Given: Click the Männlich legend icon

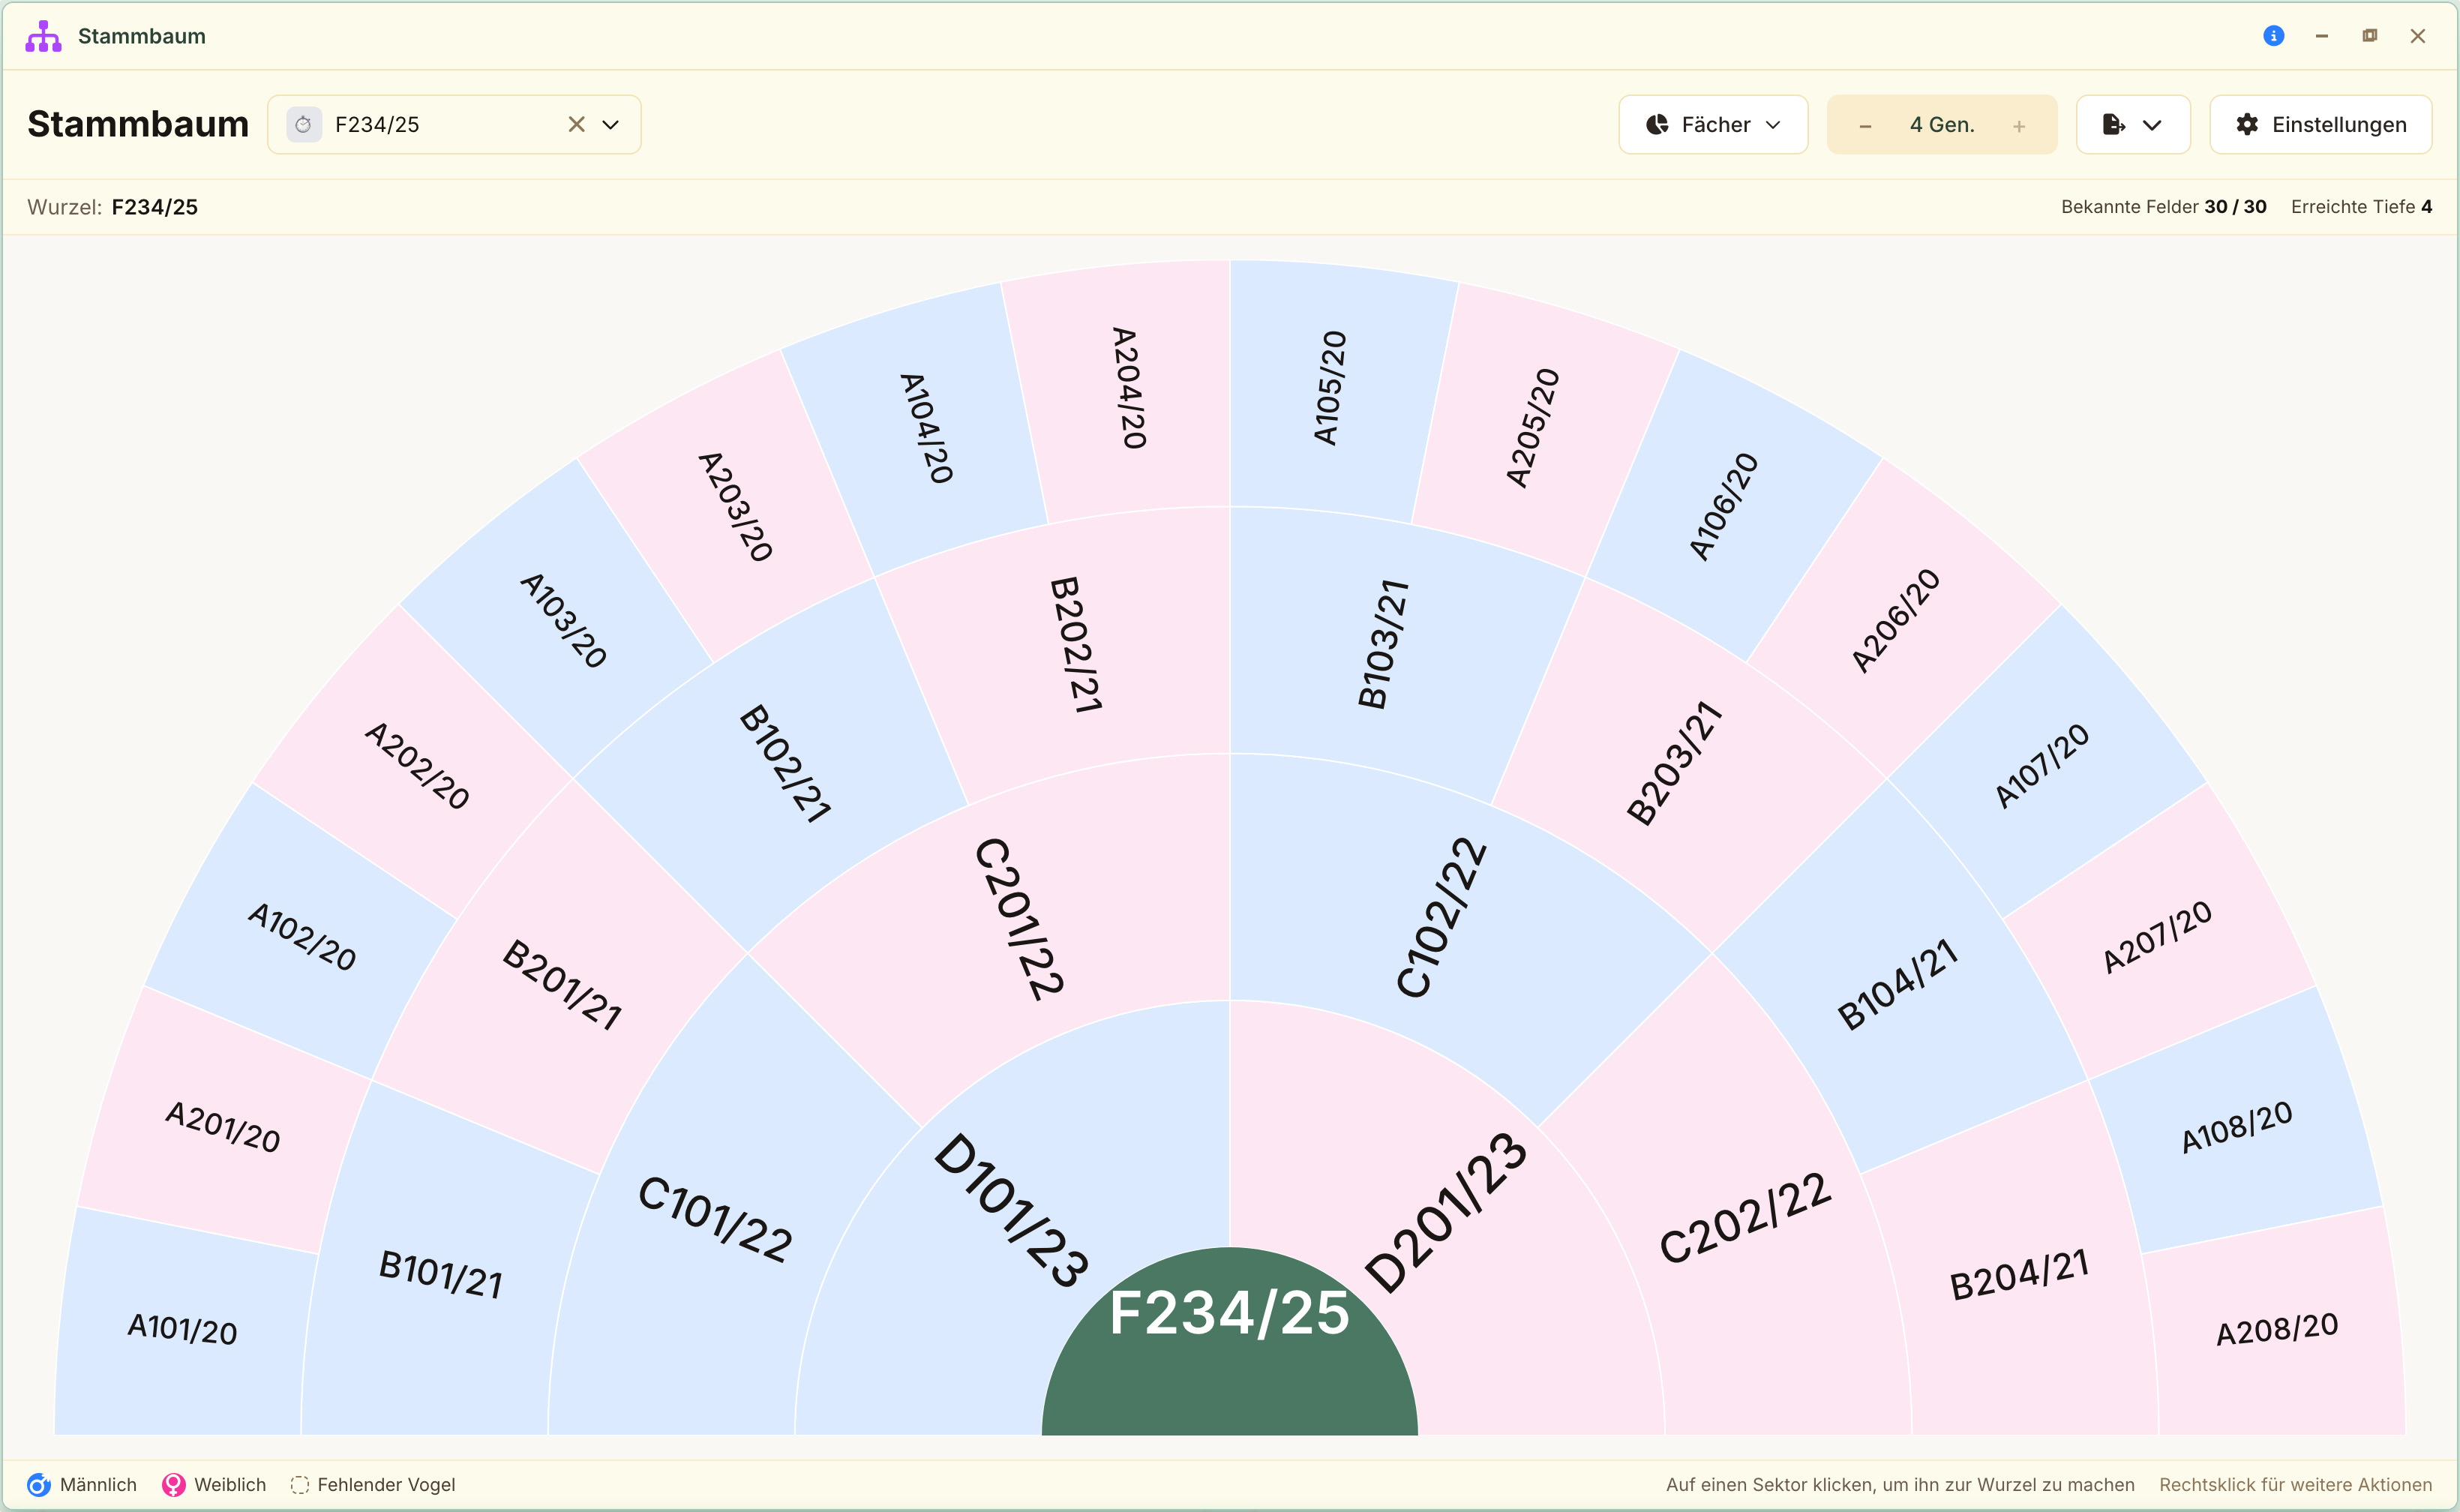Looking at the screenshot, I should coord(39,1484).
